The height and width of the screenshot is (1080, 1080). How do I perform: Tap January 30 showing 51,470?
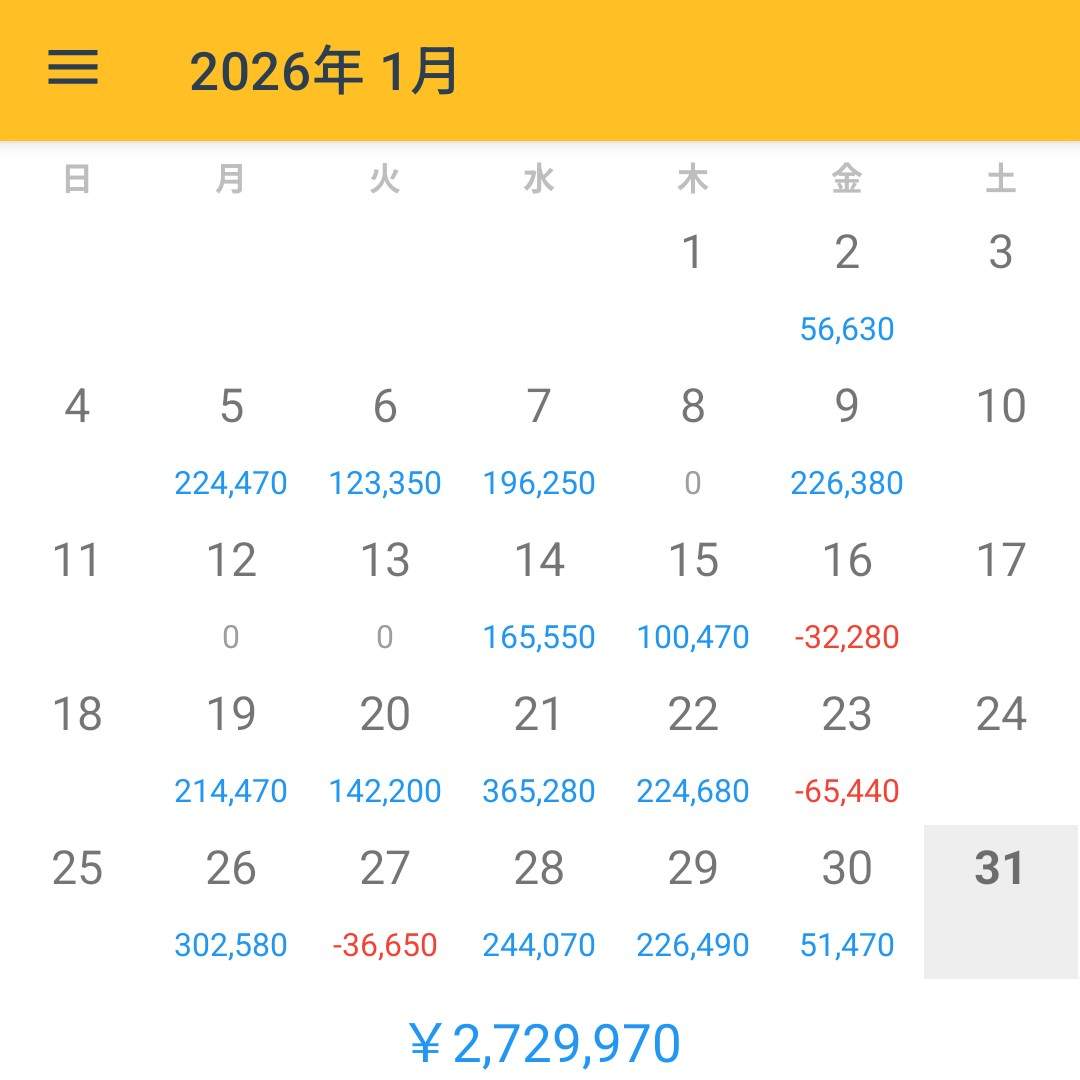(847, 900)
